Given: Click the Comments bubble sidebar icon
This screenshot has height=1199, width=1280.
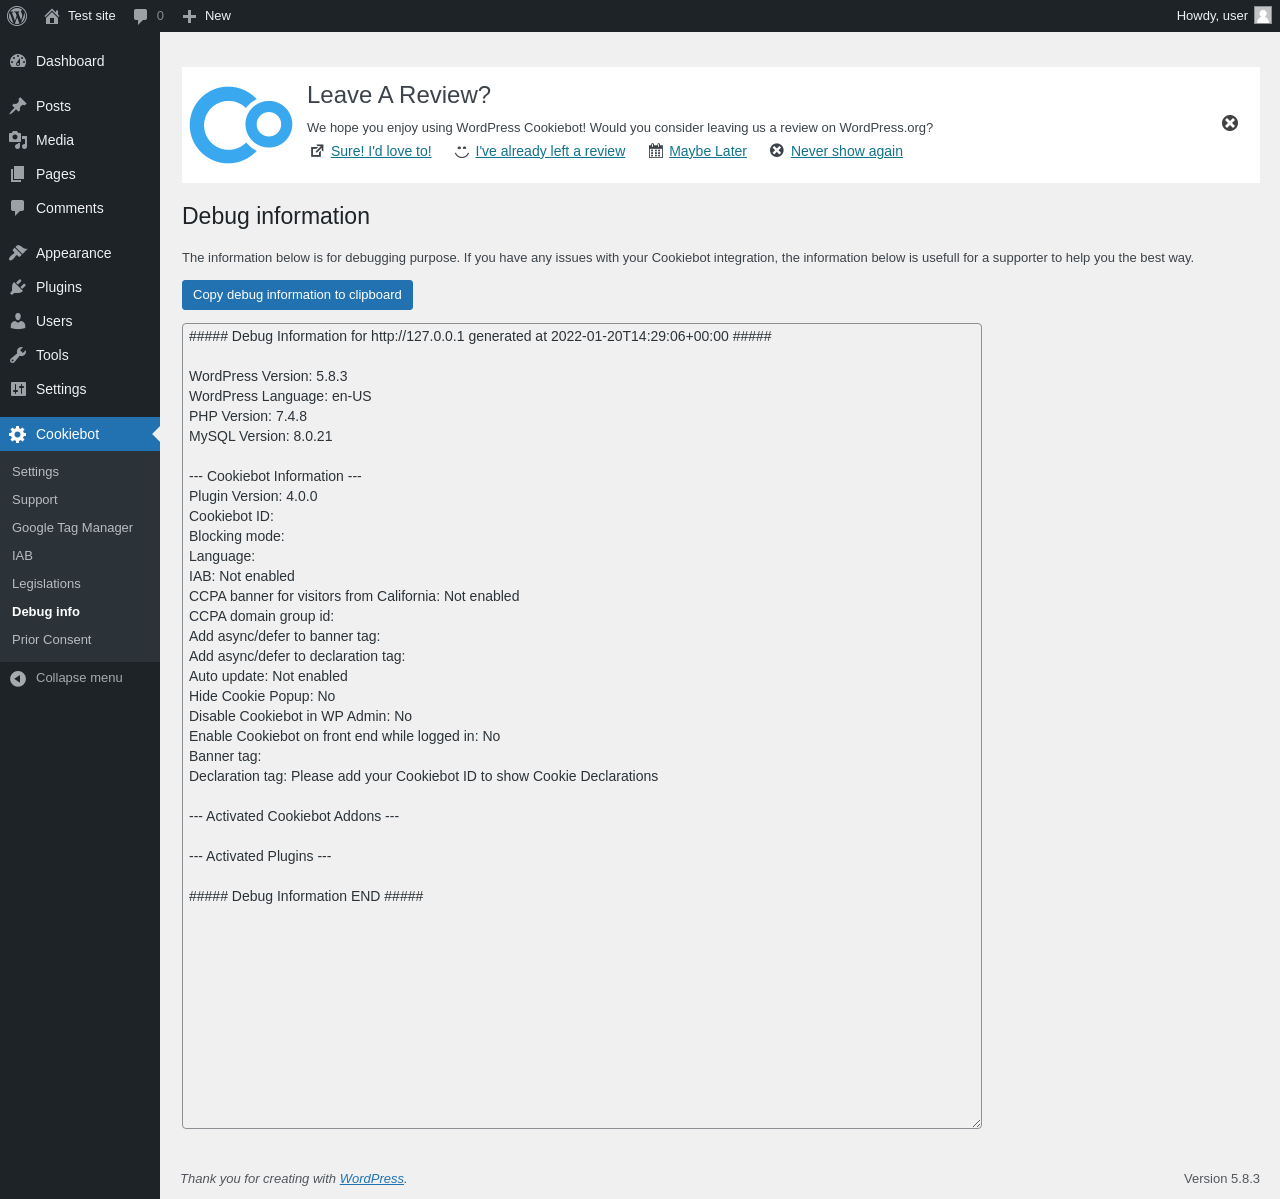Looking at the screenshot, I should point(18,208).
